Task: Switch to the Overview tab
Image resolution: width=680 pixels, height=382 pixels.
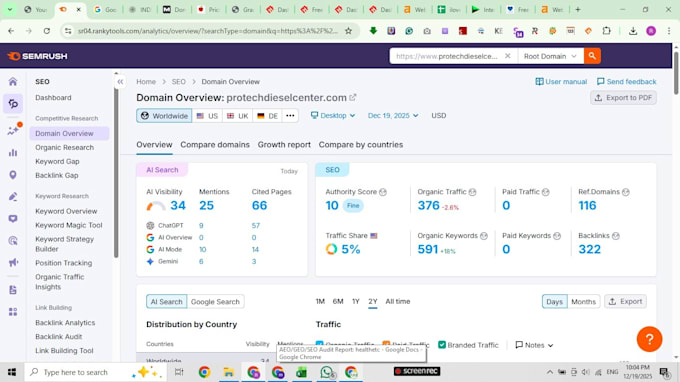Action: point(154,145)
